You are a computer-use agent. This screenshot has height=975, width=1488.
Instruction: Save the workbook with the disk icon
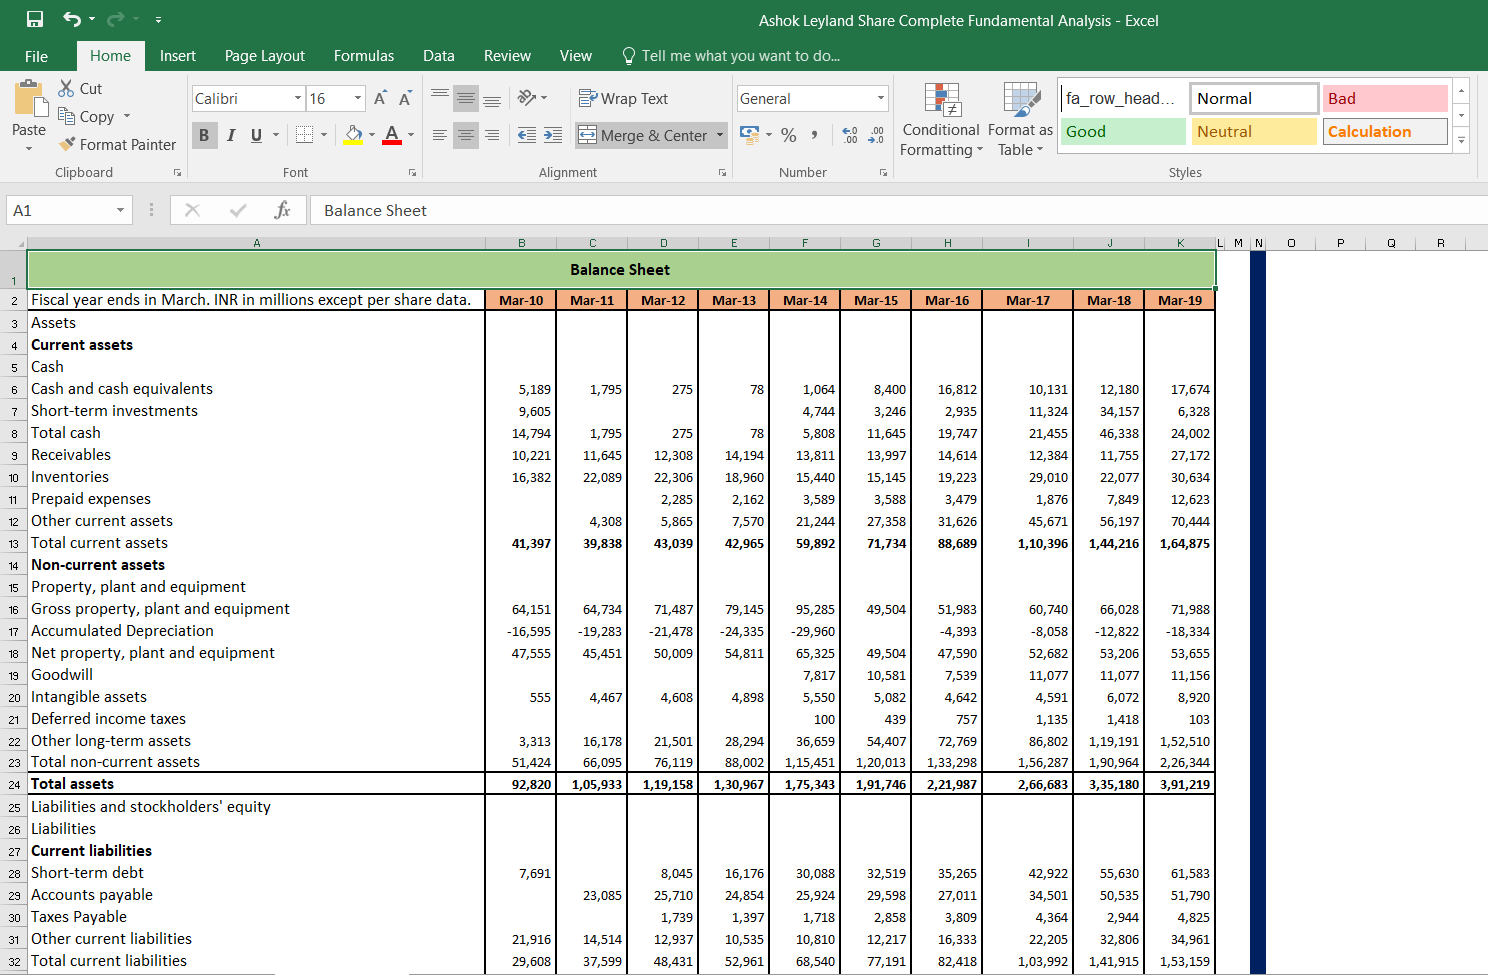(x=35, y=19)
